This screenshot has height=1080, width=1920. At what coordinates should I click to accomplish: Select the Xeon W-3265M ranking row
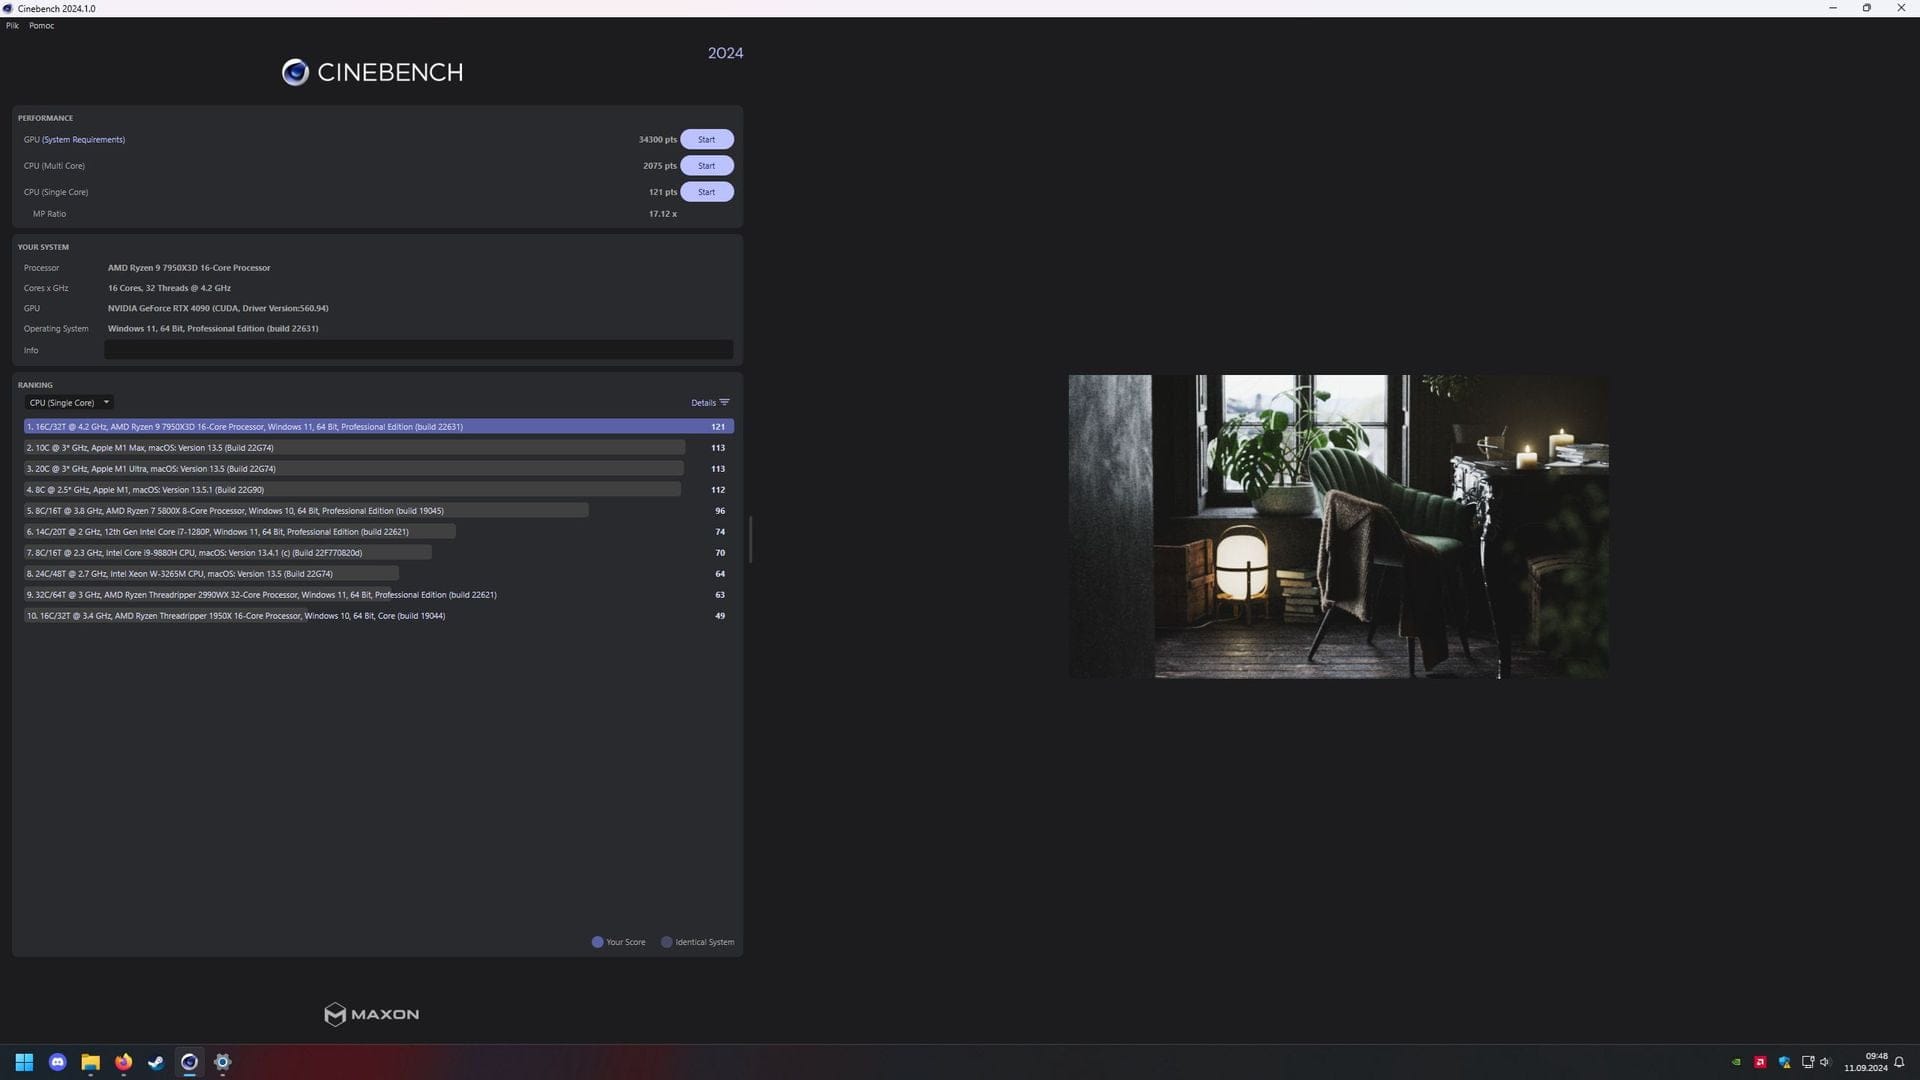pyautogui.click(x=379, y=573)
